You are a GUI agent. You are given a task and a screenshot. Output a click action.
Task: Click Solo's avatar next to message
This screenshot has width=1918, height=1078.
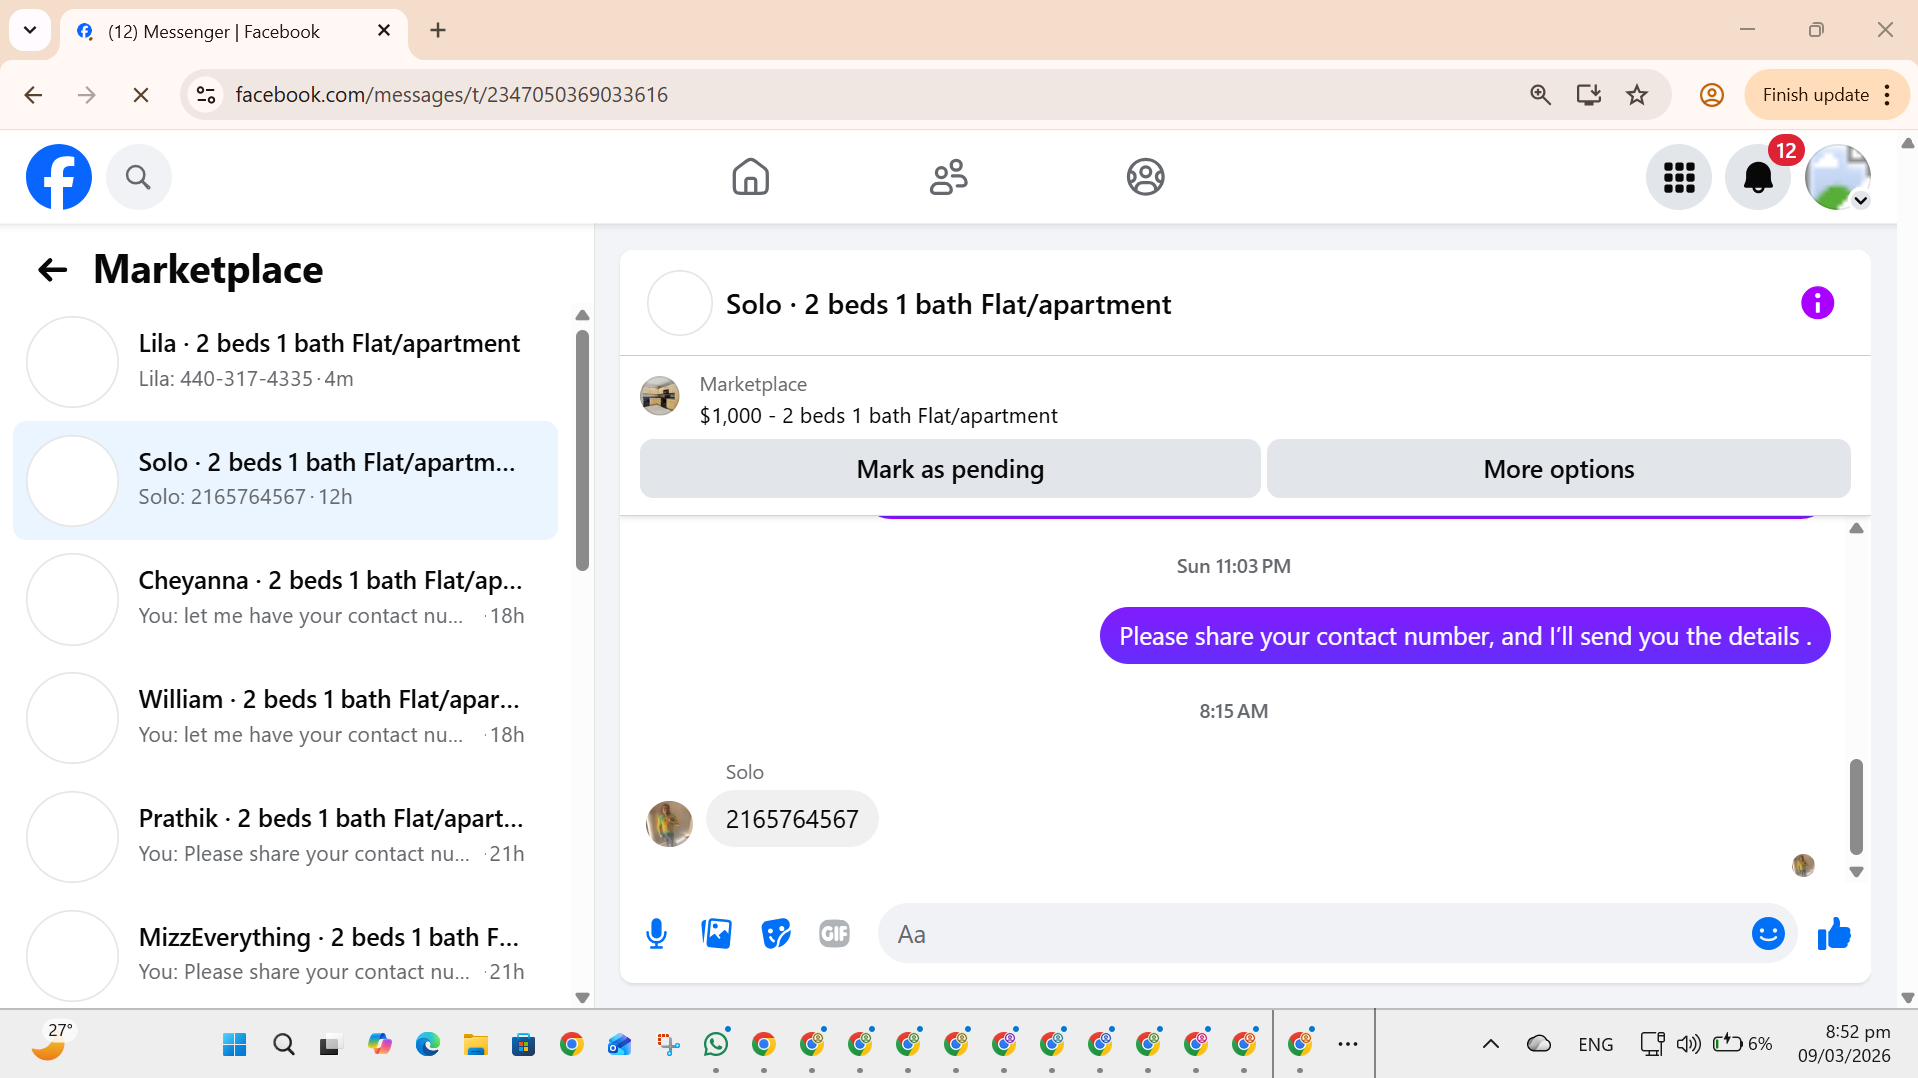[669, 824]
